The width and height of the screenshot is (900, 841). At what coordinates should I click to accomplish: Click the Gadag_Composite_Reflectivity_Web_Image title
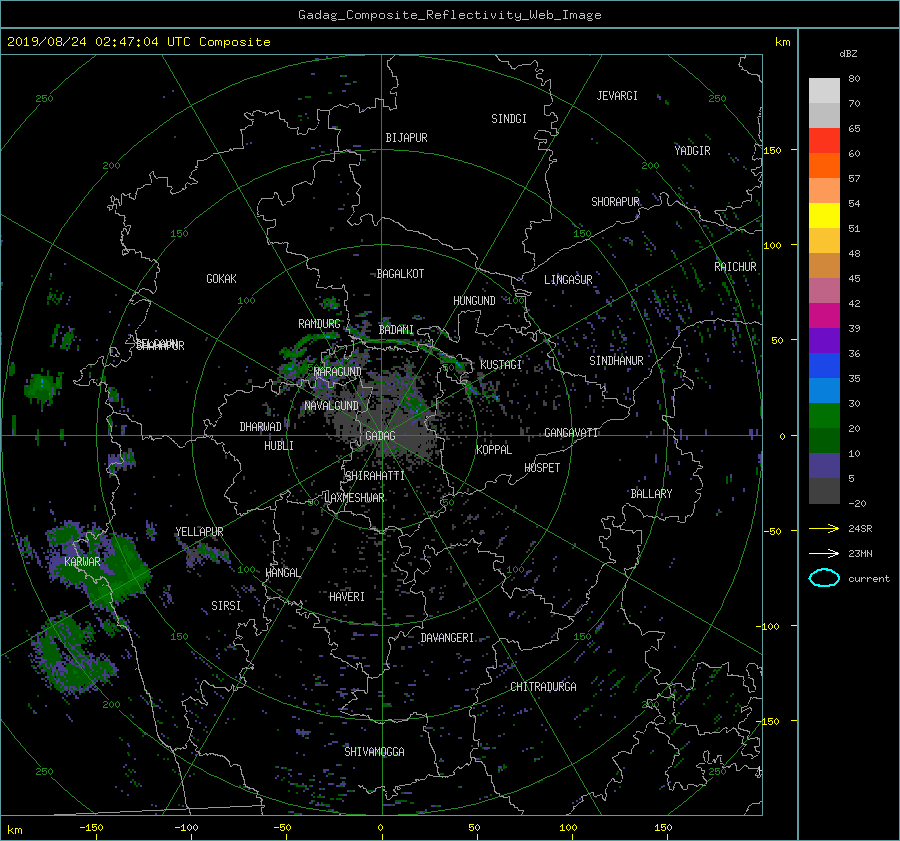[449, 15]
